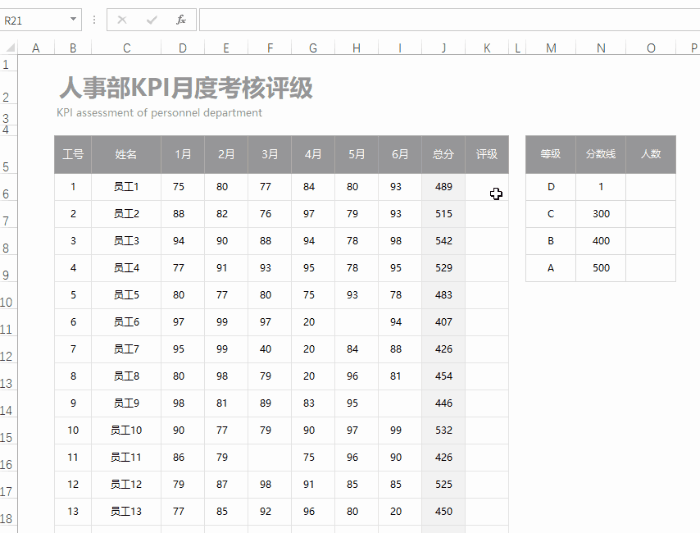
Task: Open the Name Box dropdown arrow
Action: click(73, 19)
